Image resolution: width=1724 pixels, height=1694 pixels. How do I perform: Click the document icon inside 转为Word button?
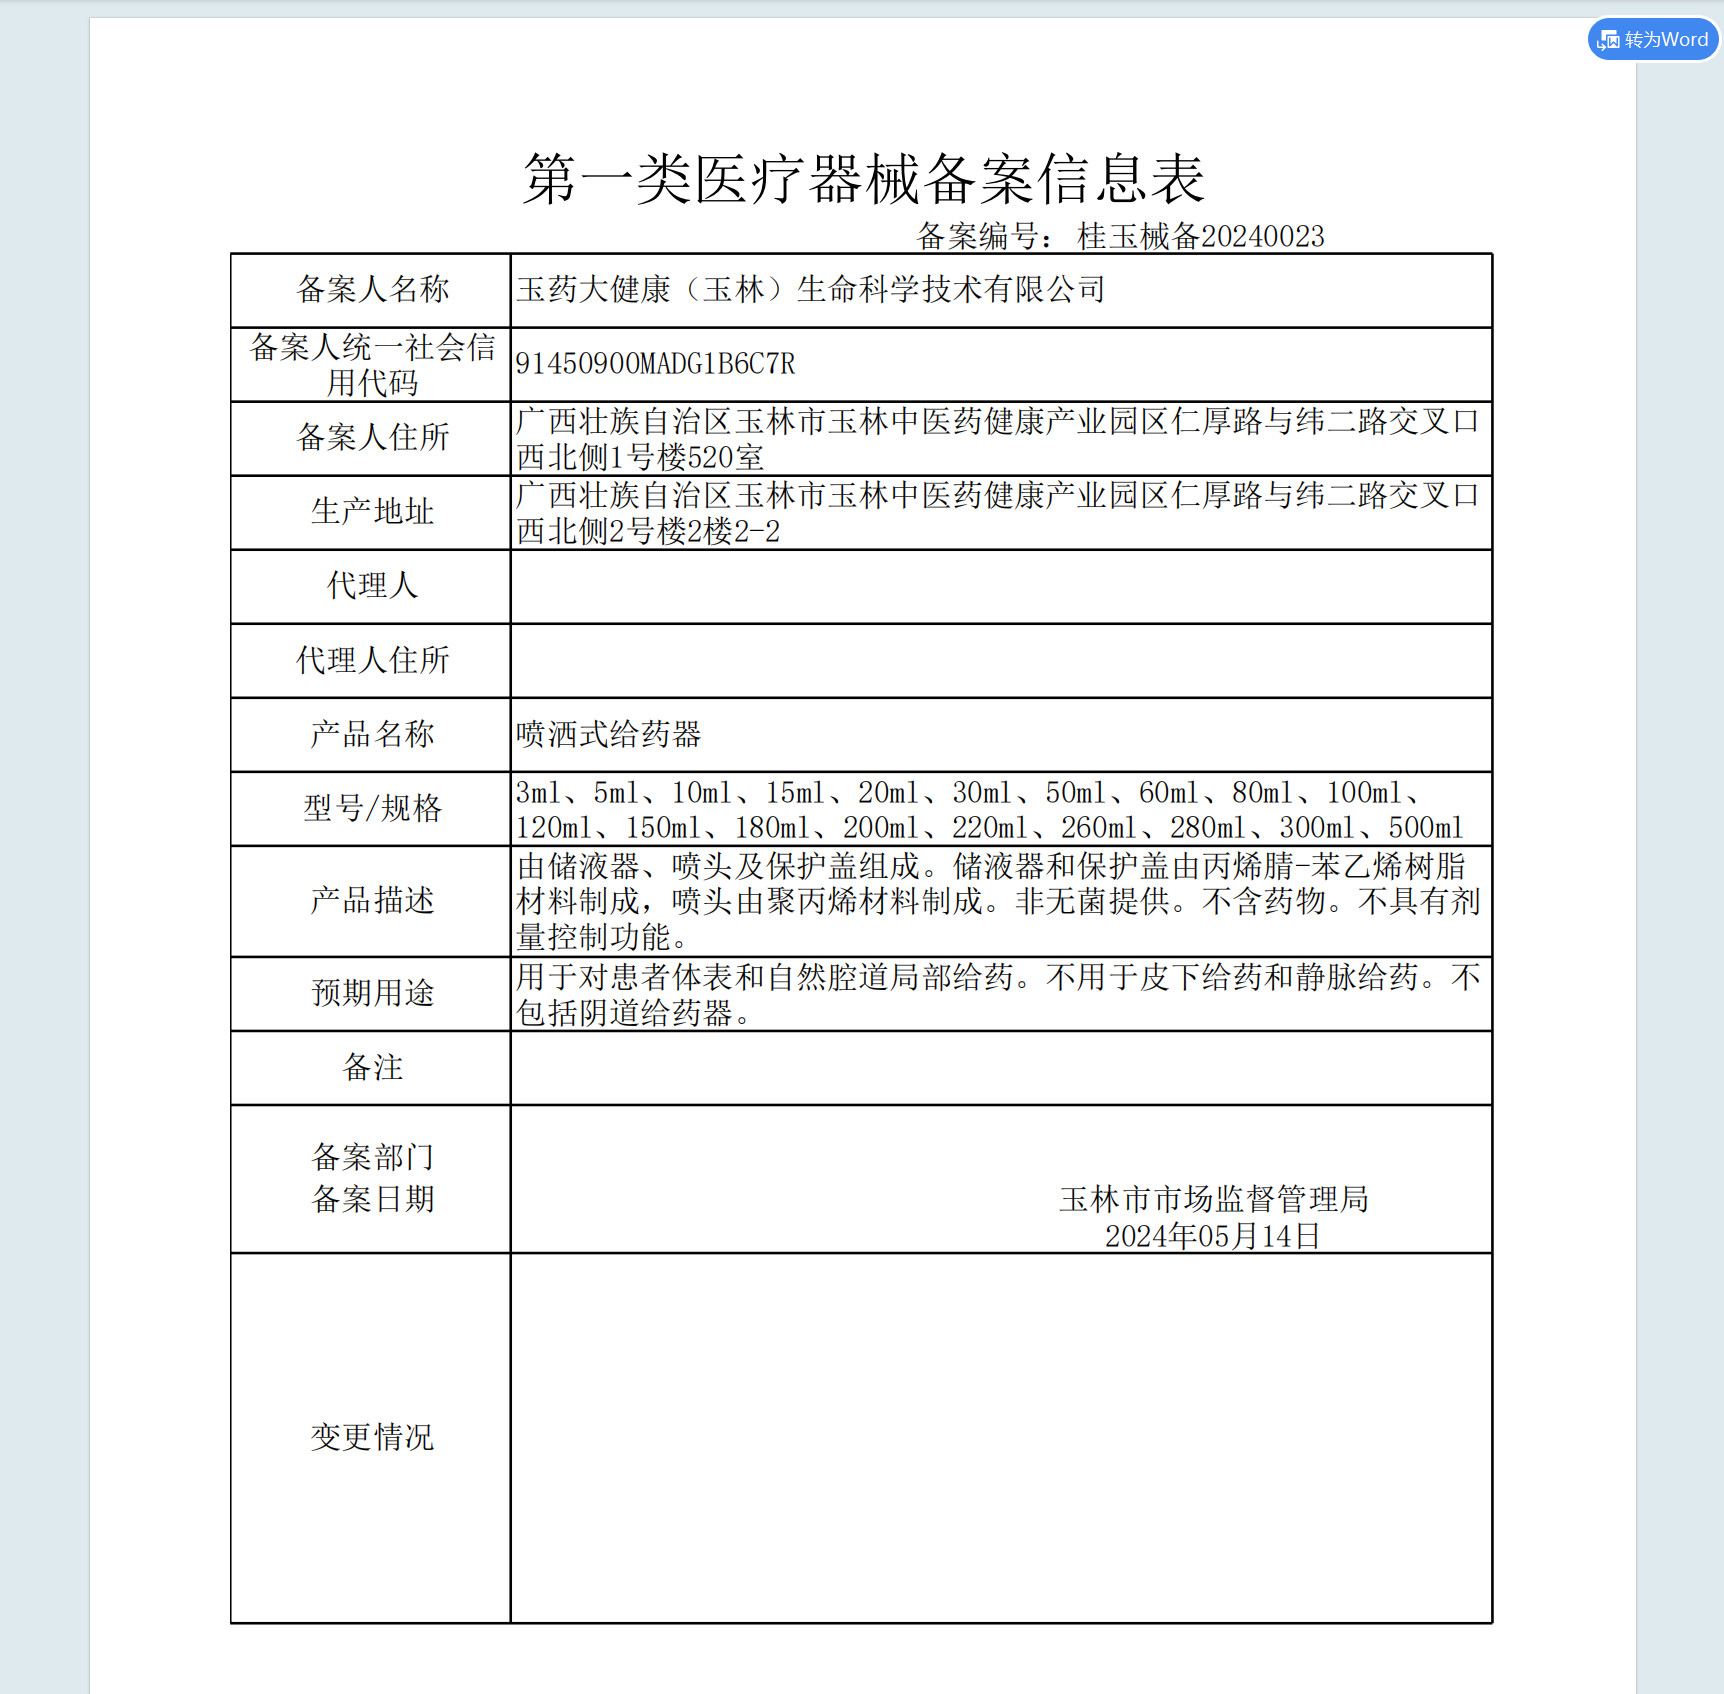pyautogui.click(x=1608, y=40)
